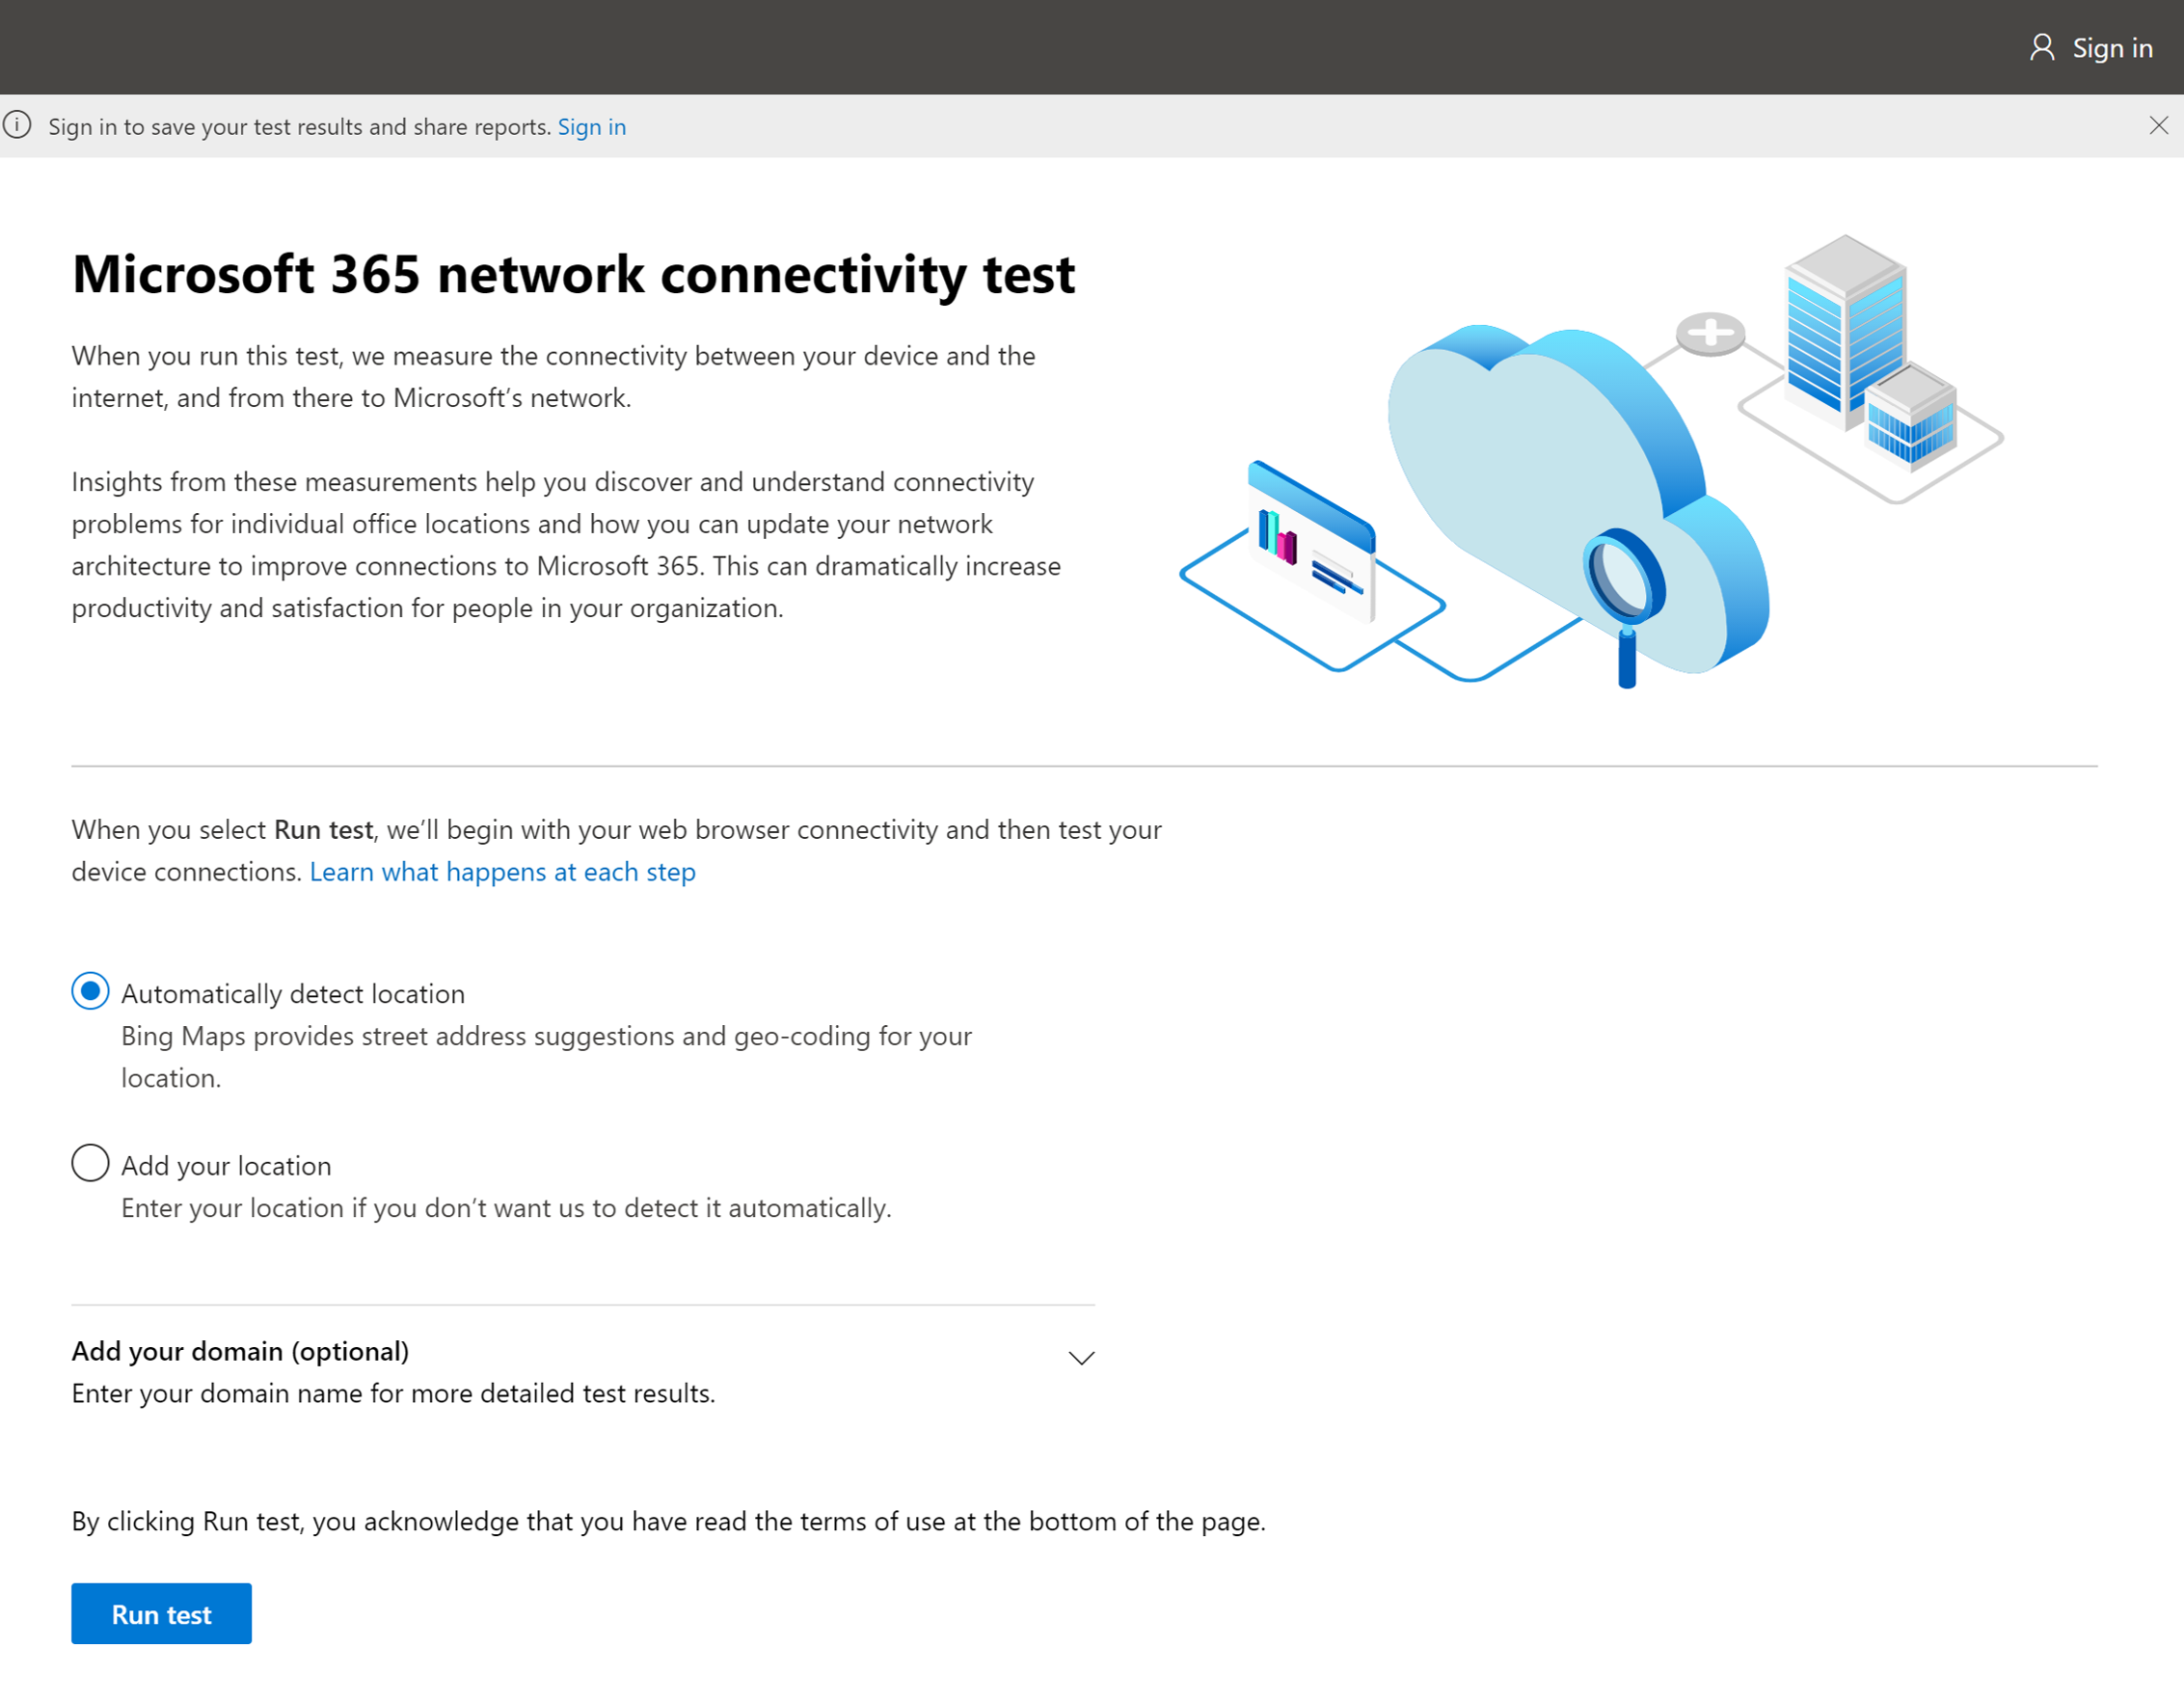Click the Add your location label text
Image resolution: width=2184 pixels, height=1701 pixels.
tap(226, 1166)
